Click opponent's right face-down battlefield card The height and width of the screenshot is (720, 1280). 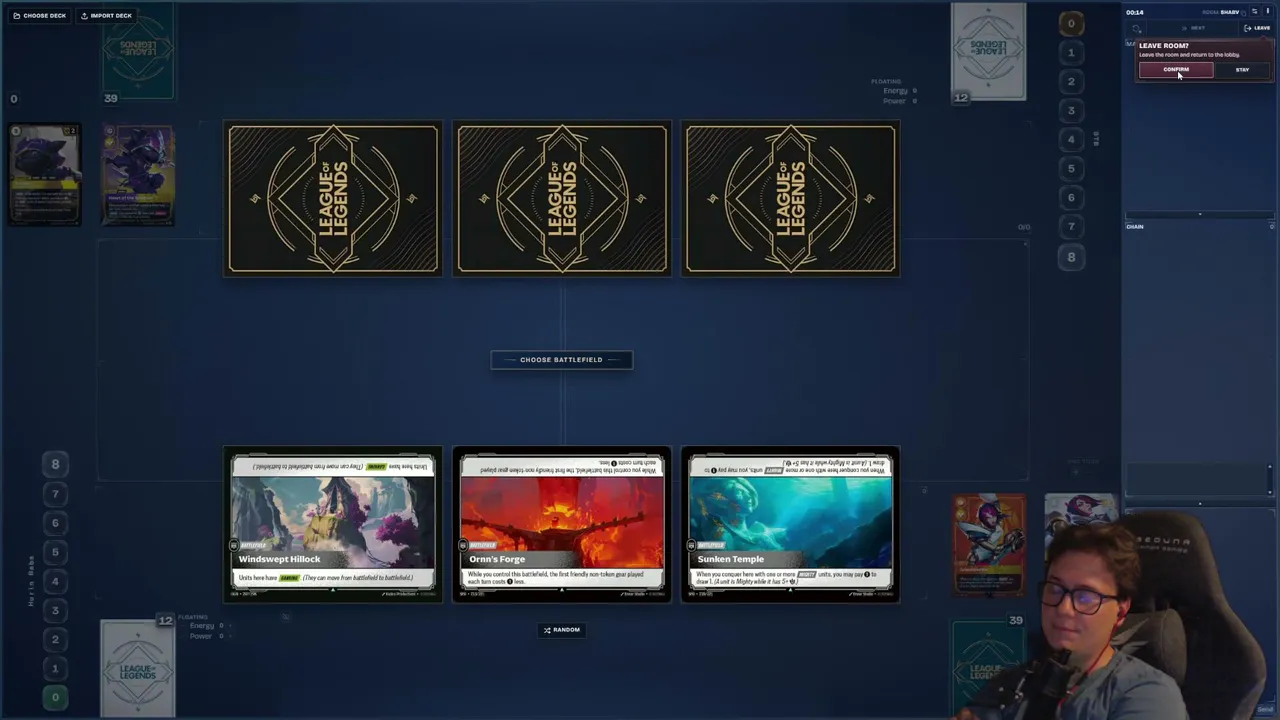pos(790,198)
